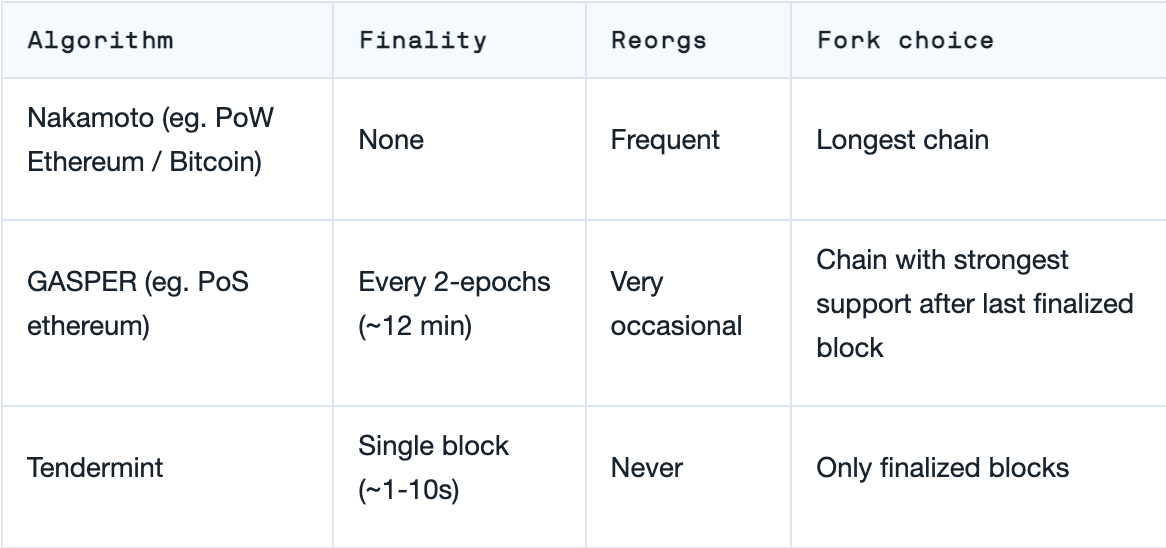Image resolution: width=1166 pixels, height=548 pixels.
Task: Select the 'Every 2-epochs' finality text
Action: (454, 282)
